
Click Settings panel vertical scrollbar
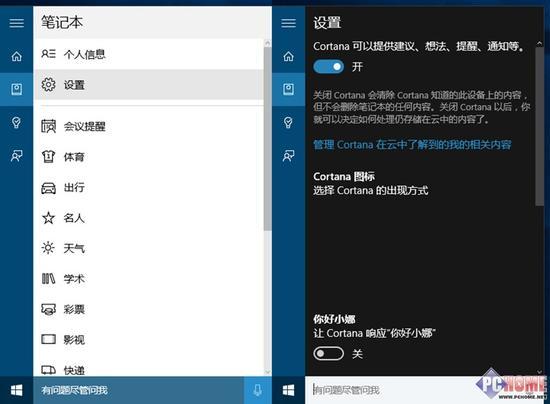coord(539,126)
